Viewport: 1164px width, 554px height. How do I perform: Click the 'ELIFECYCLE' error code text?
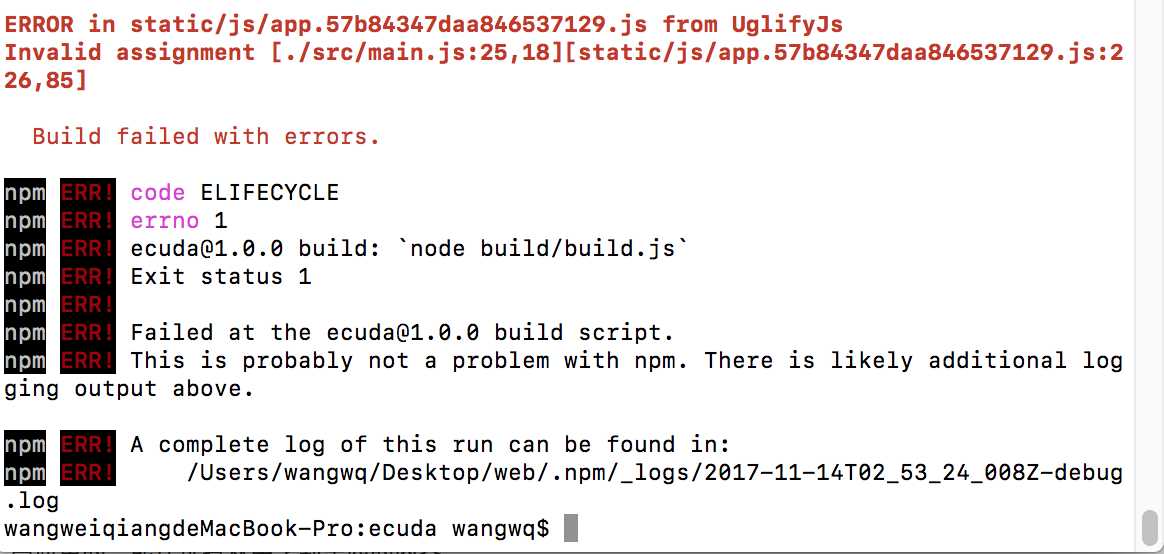coord(269,192)
